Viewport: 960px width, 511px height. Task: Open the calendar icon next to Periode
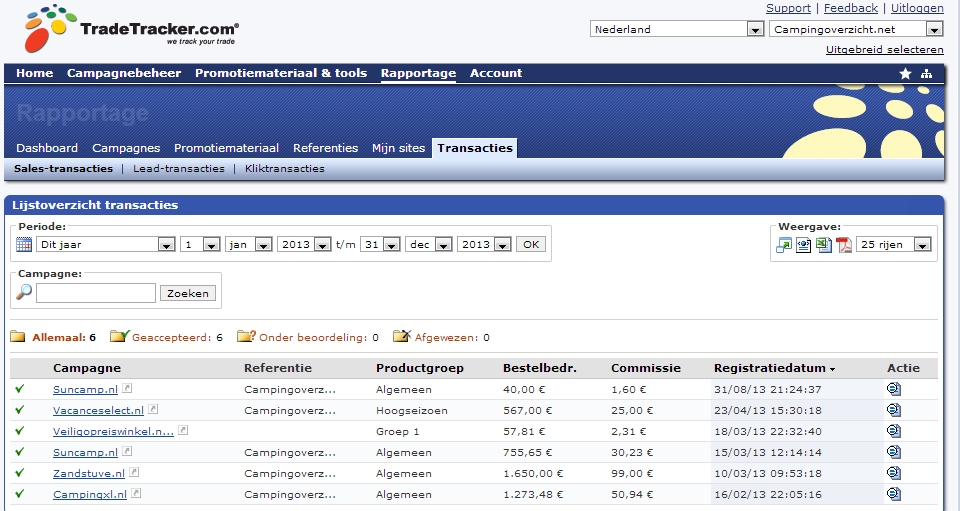click(x=24, y=245)
